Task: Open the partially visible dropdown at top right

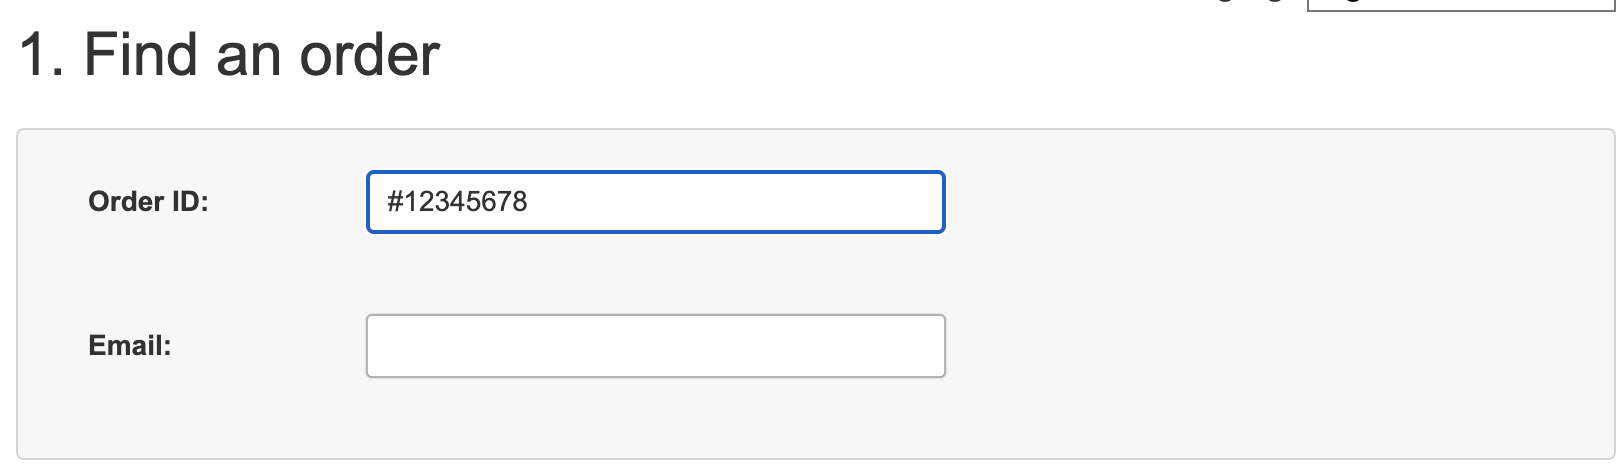Action: (x=1460, y=4)
